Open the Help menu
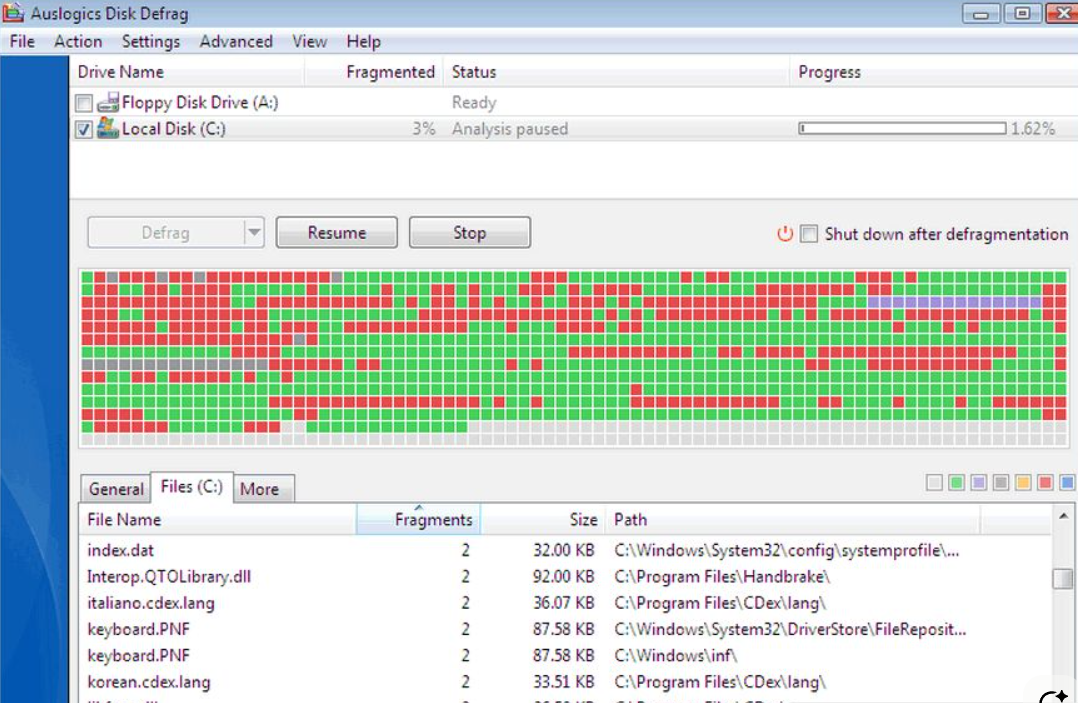Screen dimensions: 1078x703 tap(363, 41)
